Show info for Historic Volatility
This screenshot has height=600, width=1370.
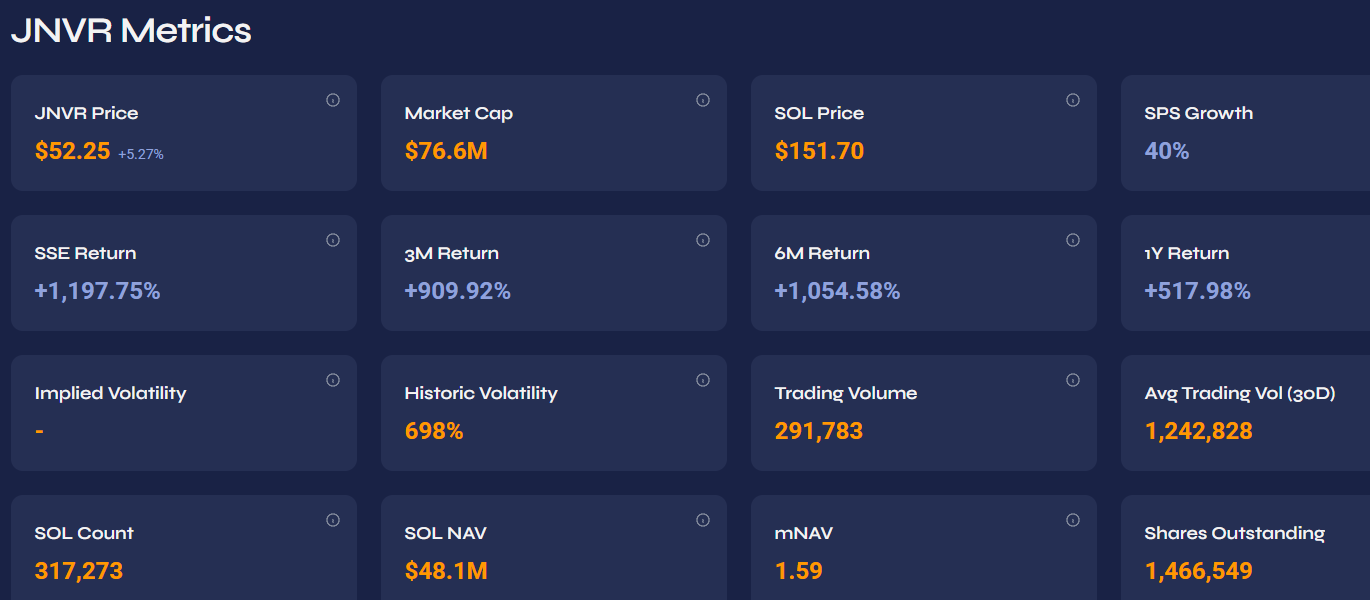[x=703, y=380]
